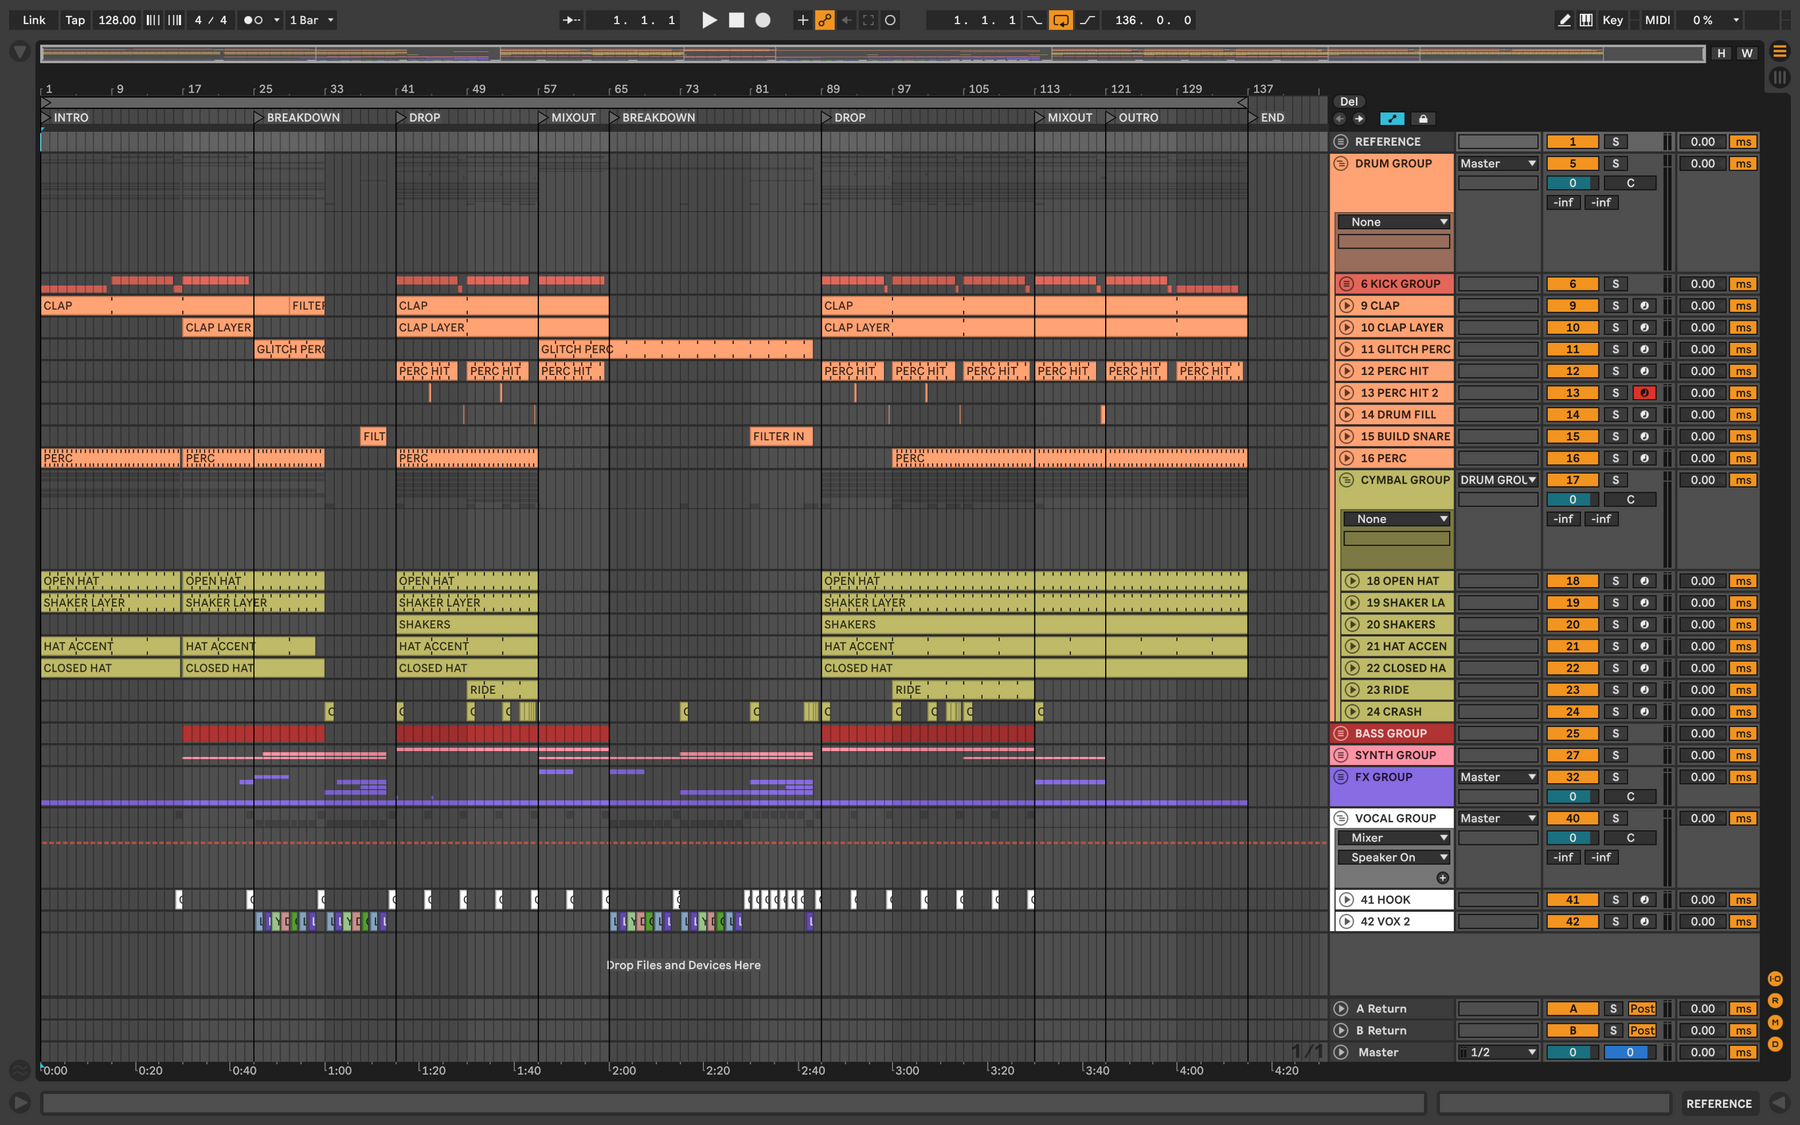Arm the arrangement Record button

pyautogui.click(x=763, y=20)
